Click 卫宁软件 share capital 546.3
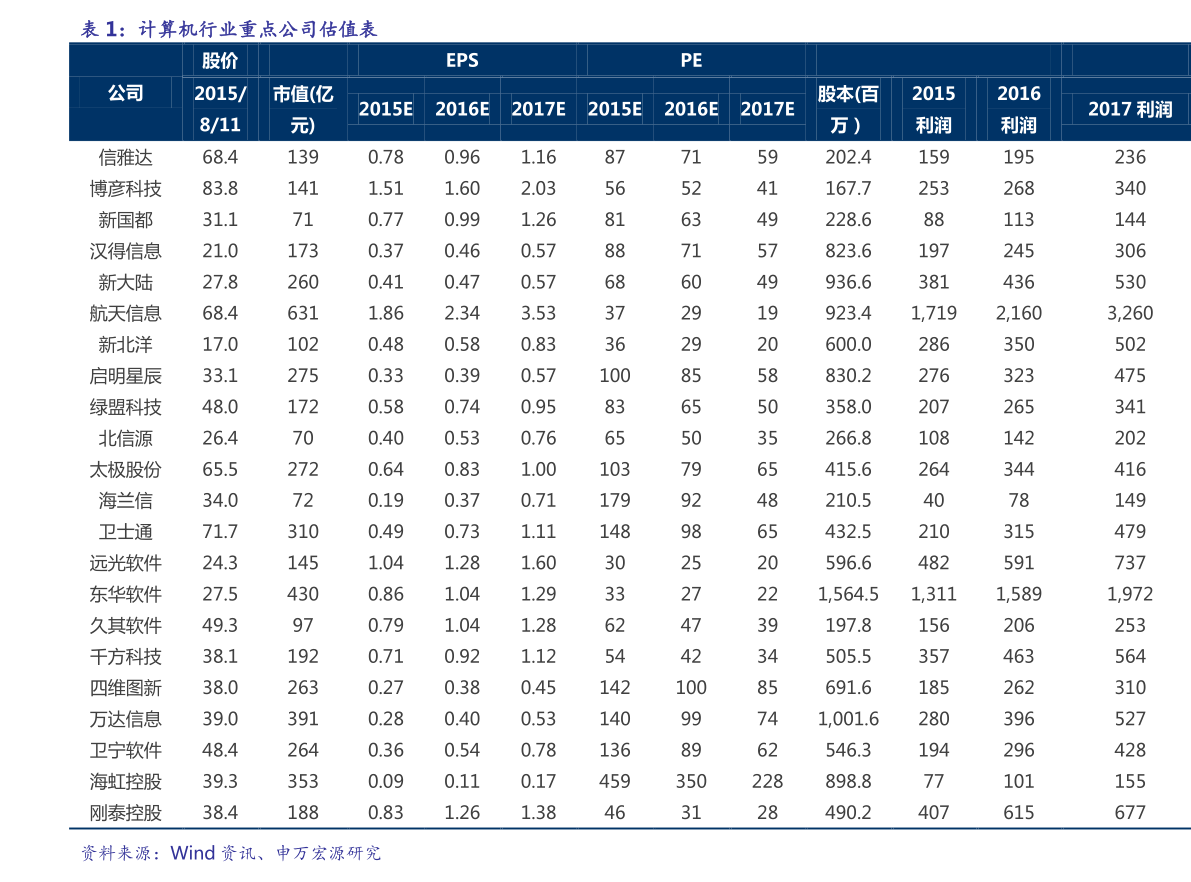This screenshot has height=882, width=1191. [x=848, y=750]
